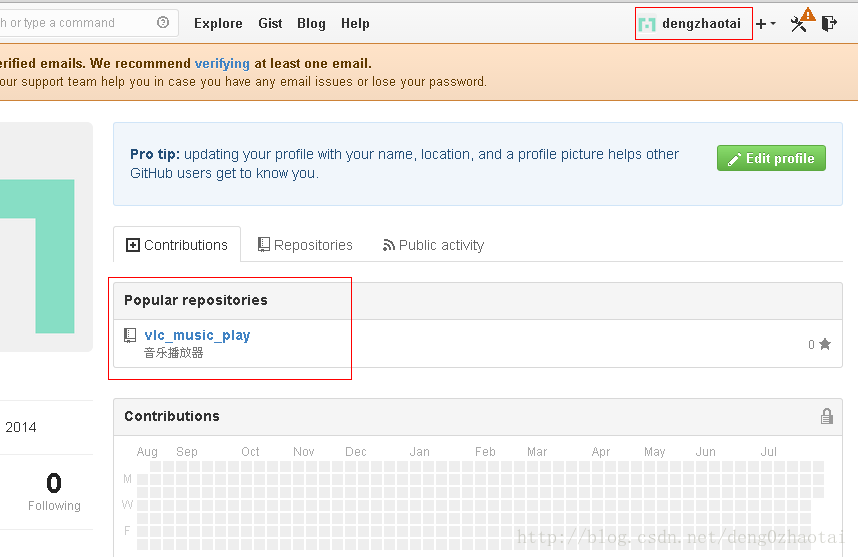Image resolution: width=858 pixels, height=557 pixels.
Task: Open the 0 Following count
Action: [54, 491]
